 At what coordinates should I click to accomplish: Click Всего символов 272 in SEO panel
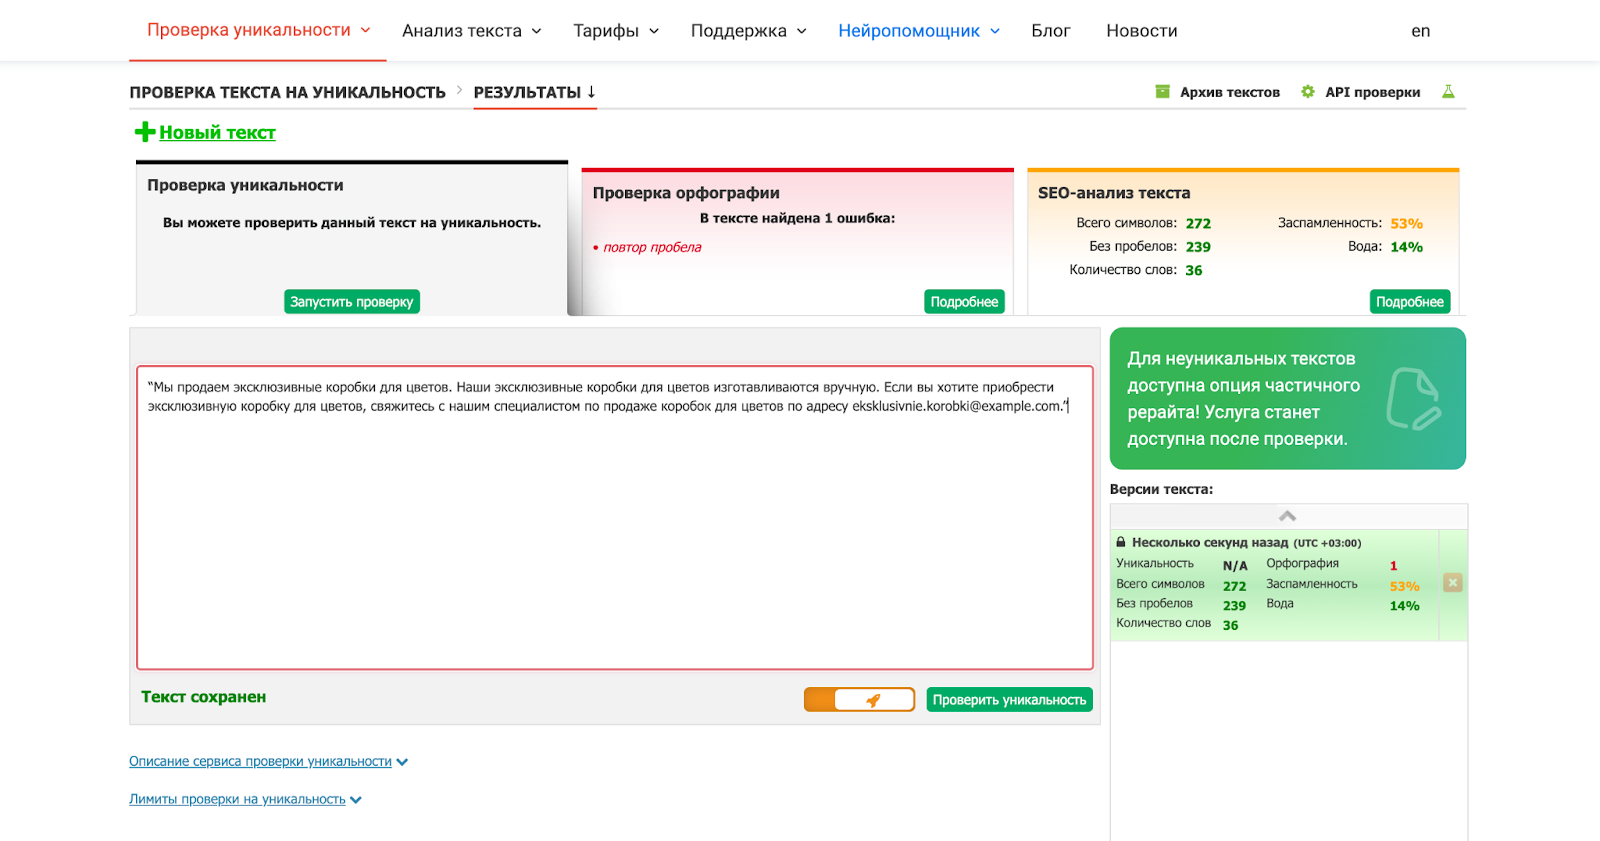point(1198,223)
